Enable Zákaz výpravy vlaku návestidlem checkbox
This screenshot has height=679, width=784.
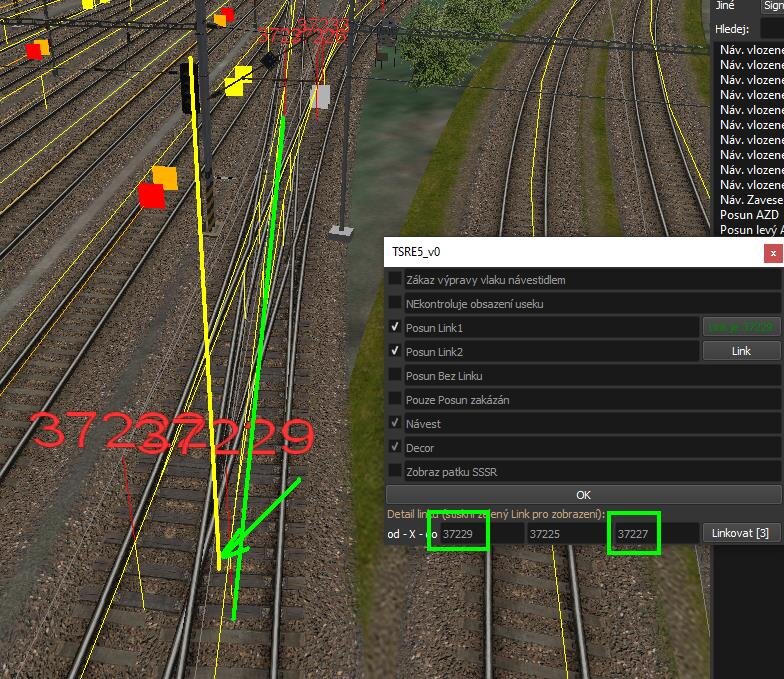click(396, 280)
